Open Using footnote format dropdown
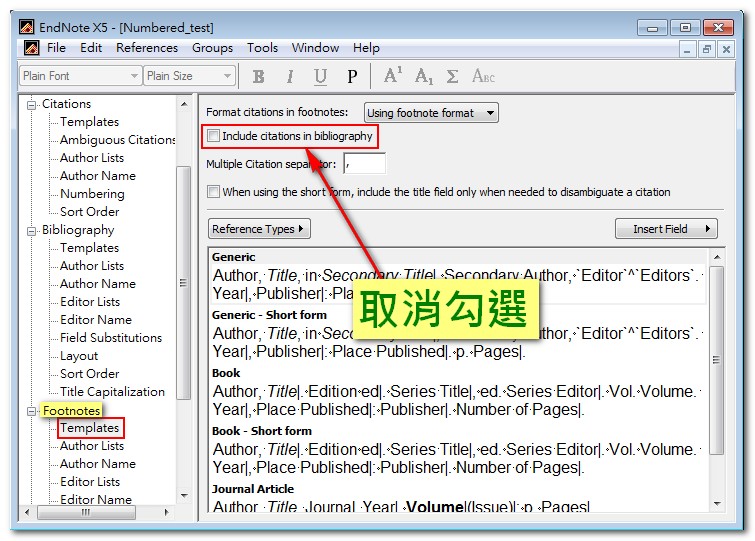 click(x=431, y=113)
